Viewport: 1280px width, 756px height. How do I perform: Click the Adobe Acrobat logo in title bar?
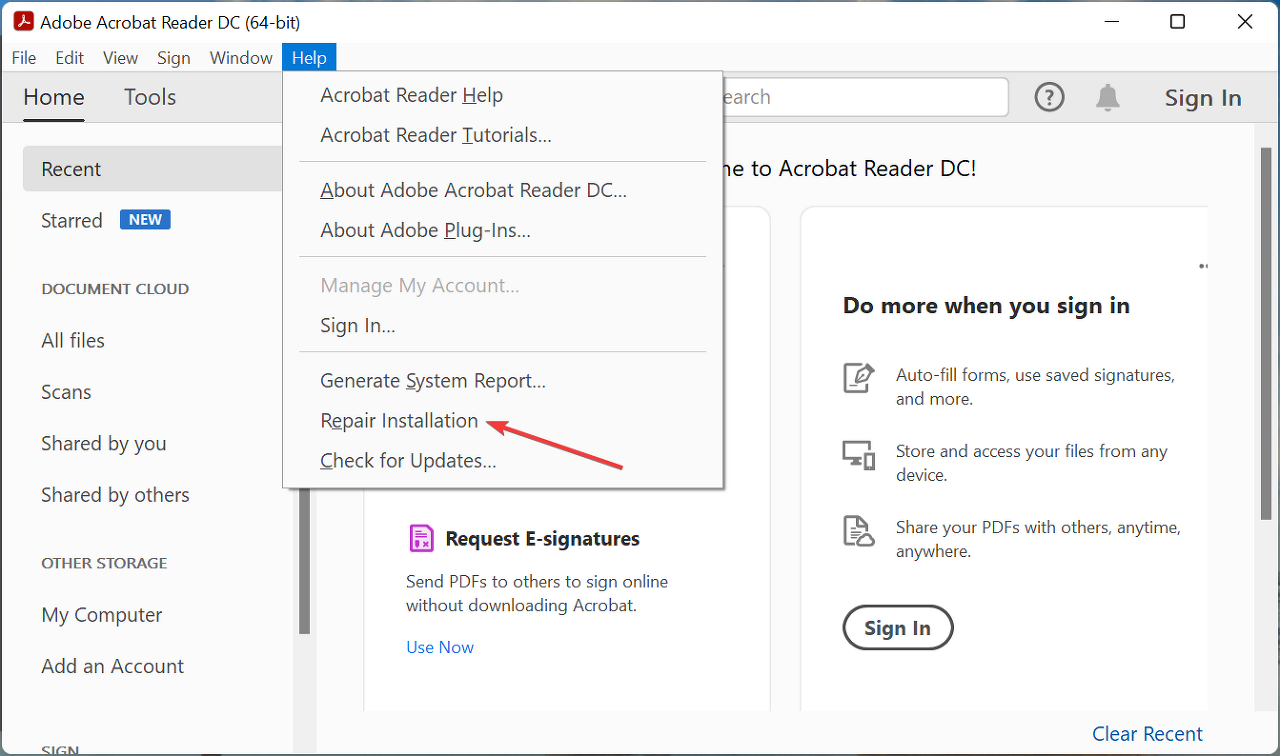[x=24, y=22]
